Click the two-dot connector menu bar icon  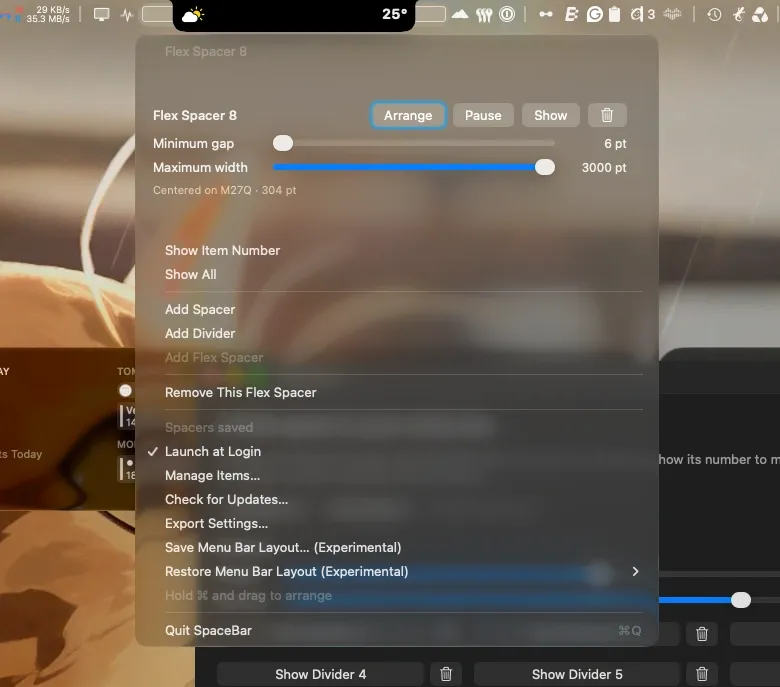[x=546, y=14]
